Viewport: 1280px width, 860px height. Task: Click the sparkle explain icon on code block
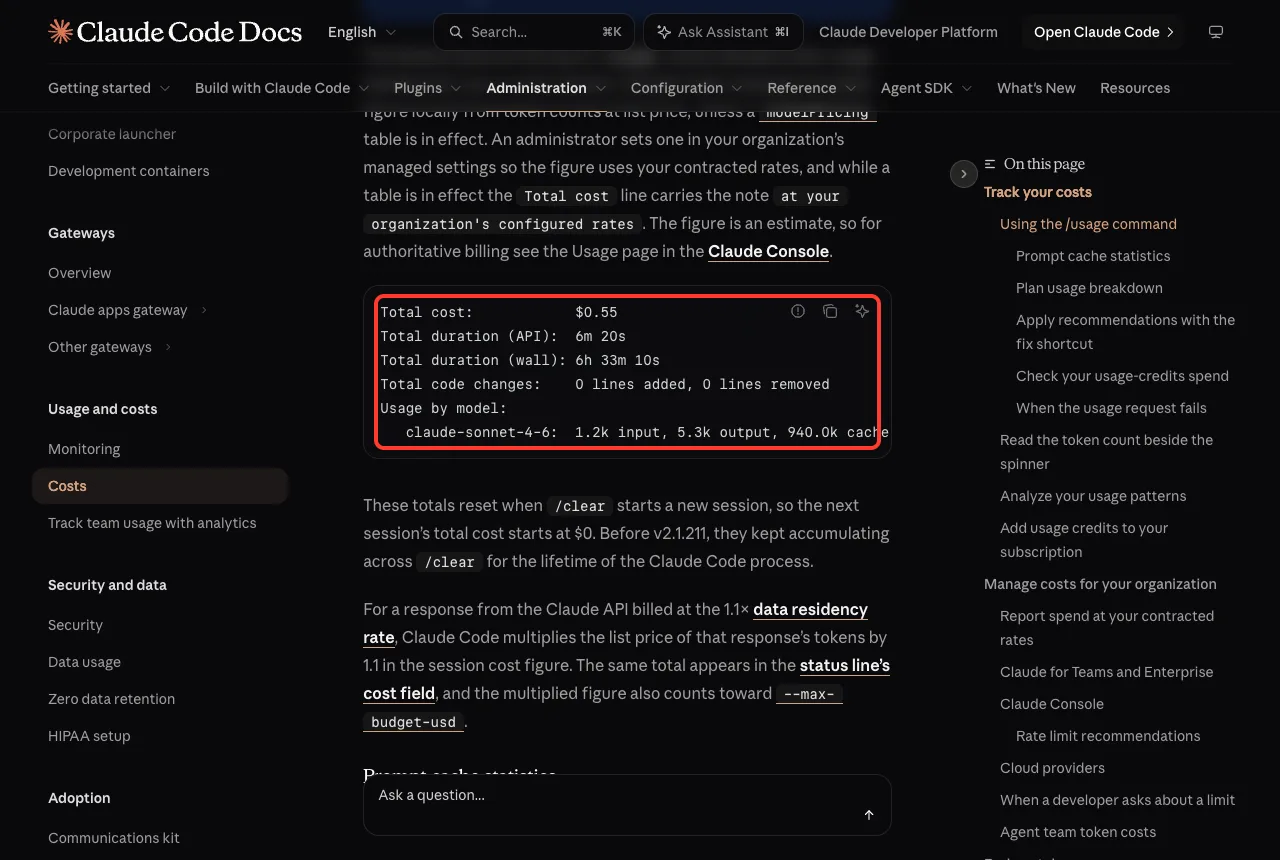coord(862,311)
